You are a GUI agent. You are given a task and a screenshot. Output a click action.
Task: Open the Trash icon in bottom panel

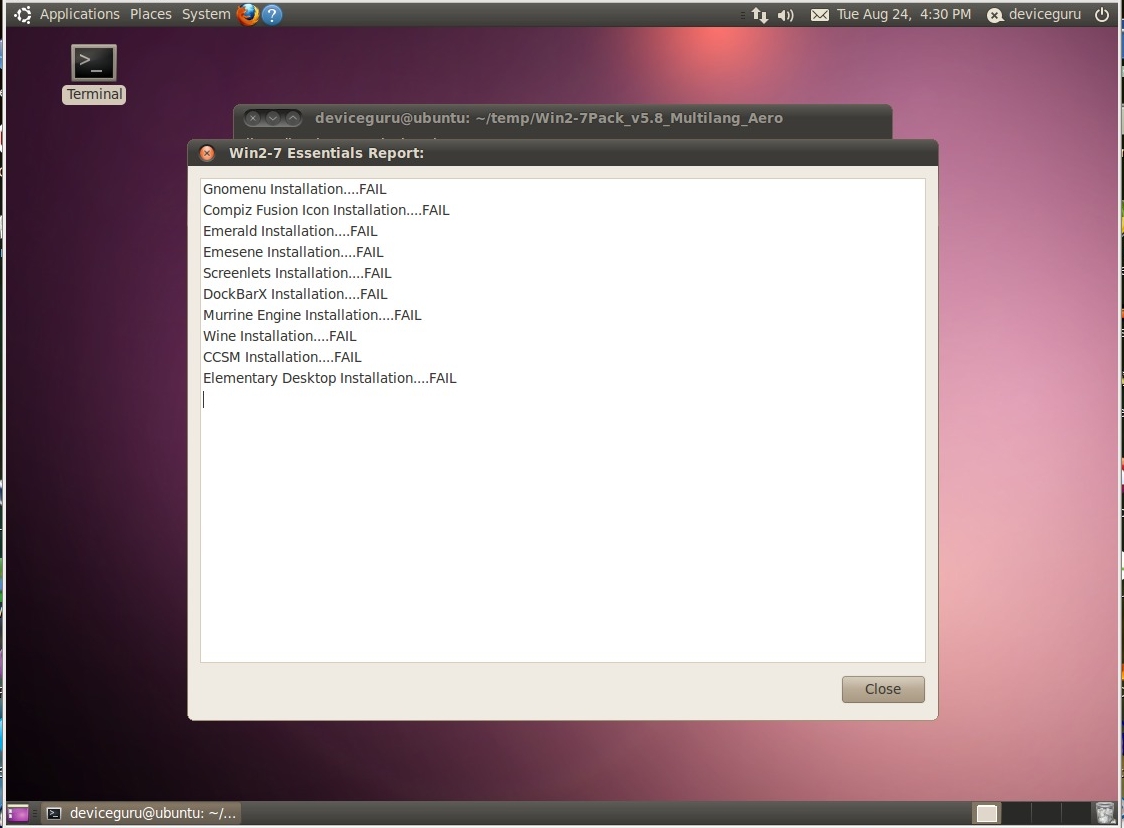point(1106,813)
